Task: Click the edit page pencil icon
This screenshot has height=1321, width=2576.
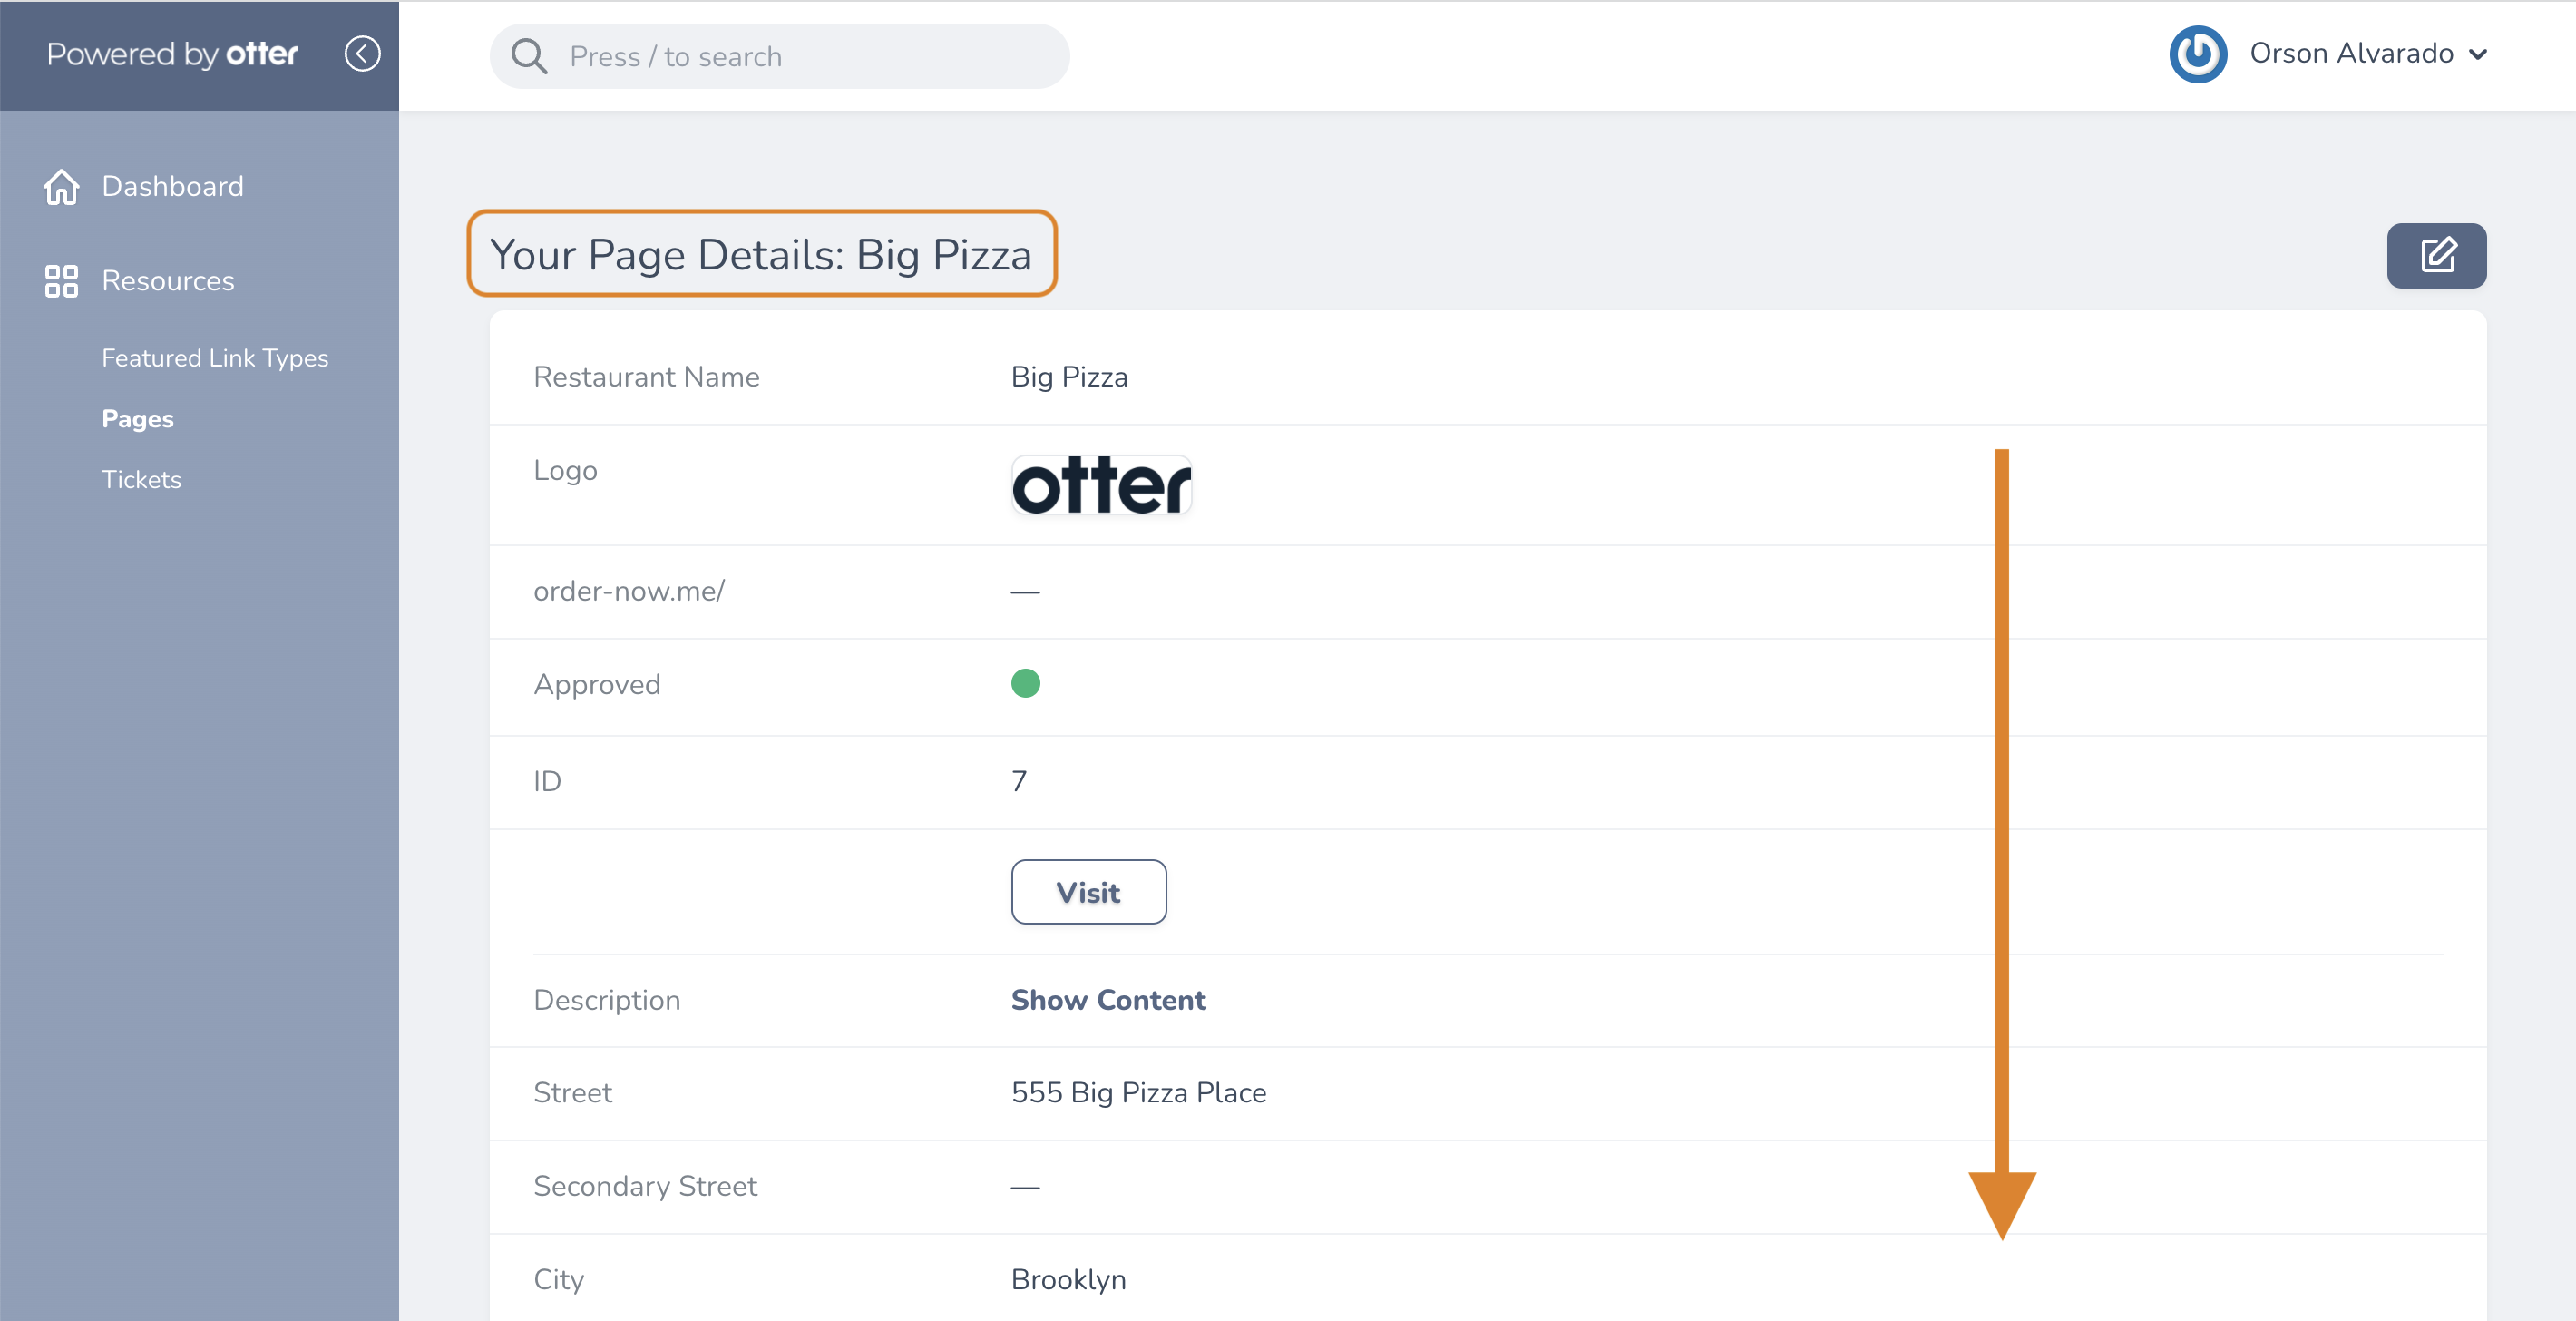Action: (2436, 255)
